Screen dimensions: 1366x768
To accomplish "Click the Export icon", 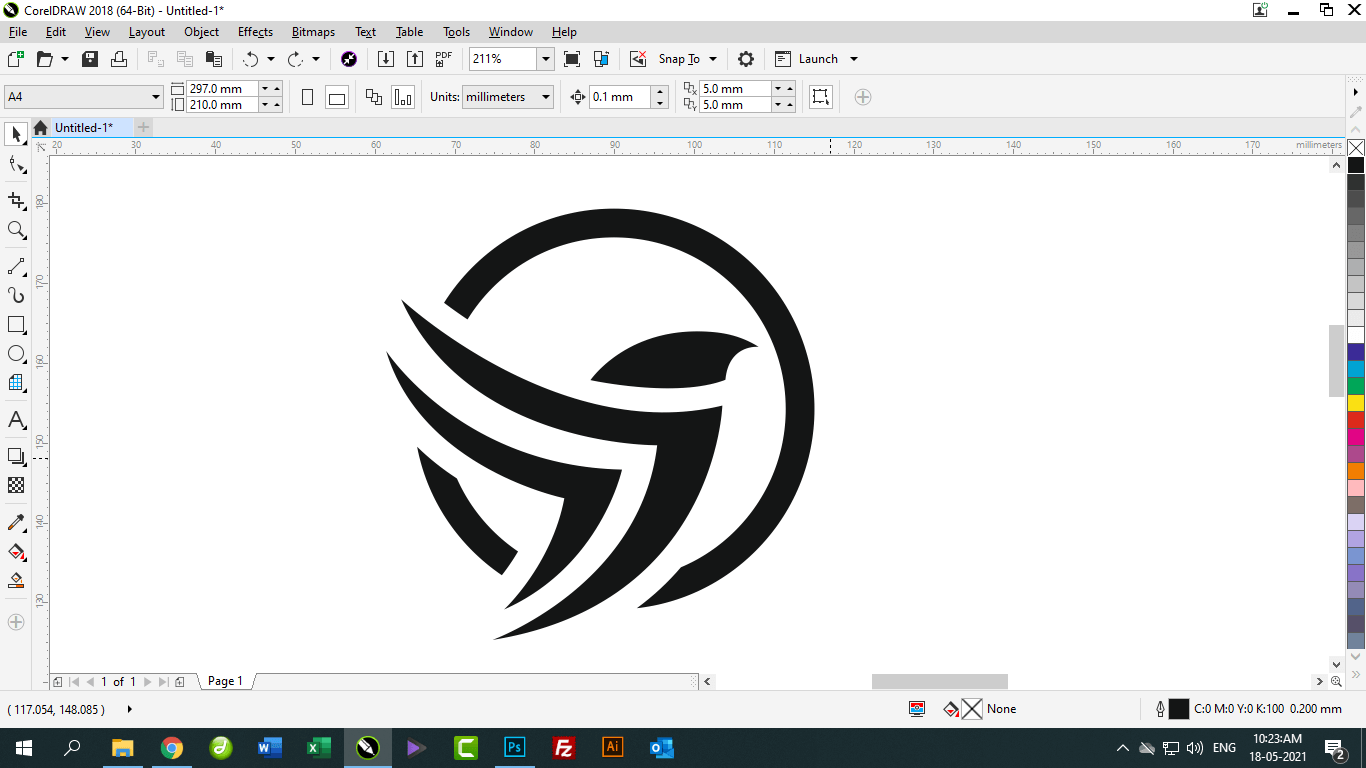I will [414, 59].
